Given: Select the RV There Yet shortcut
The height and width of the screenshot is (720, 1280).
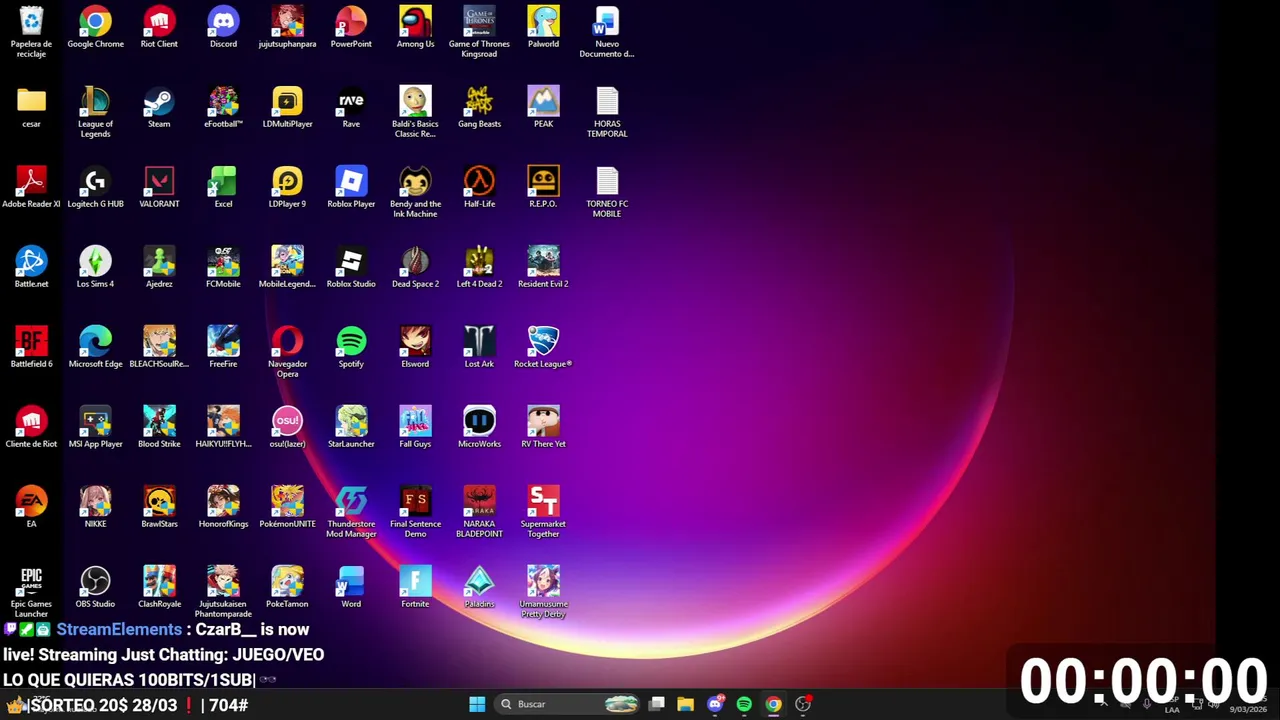Looking at the screenshot, I should (x=543, y=428).
